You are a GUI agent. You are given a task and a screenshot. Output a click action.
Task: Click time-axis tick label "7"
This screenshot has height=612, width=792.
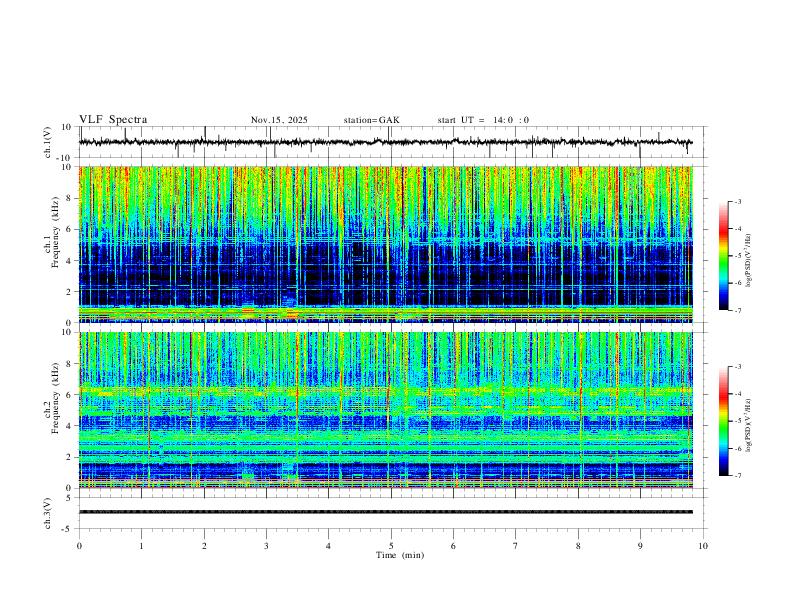[x=516, y=546]
